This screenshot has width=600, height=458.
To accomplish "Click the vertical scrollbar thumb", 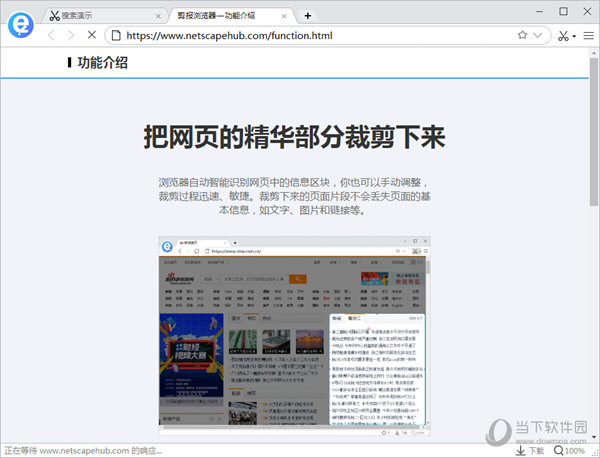I will tap(594, 132).
